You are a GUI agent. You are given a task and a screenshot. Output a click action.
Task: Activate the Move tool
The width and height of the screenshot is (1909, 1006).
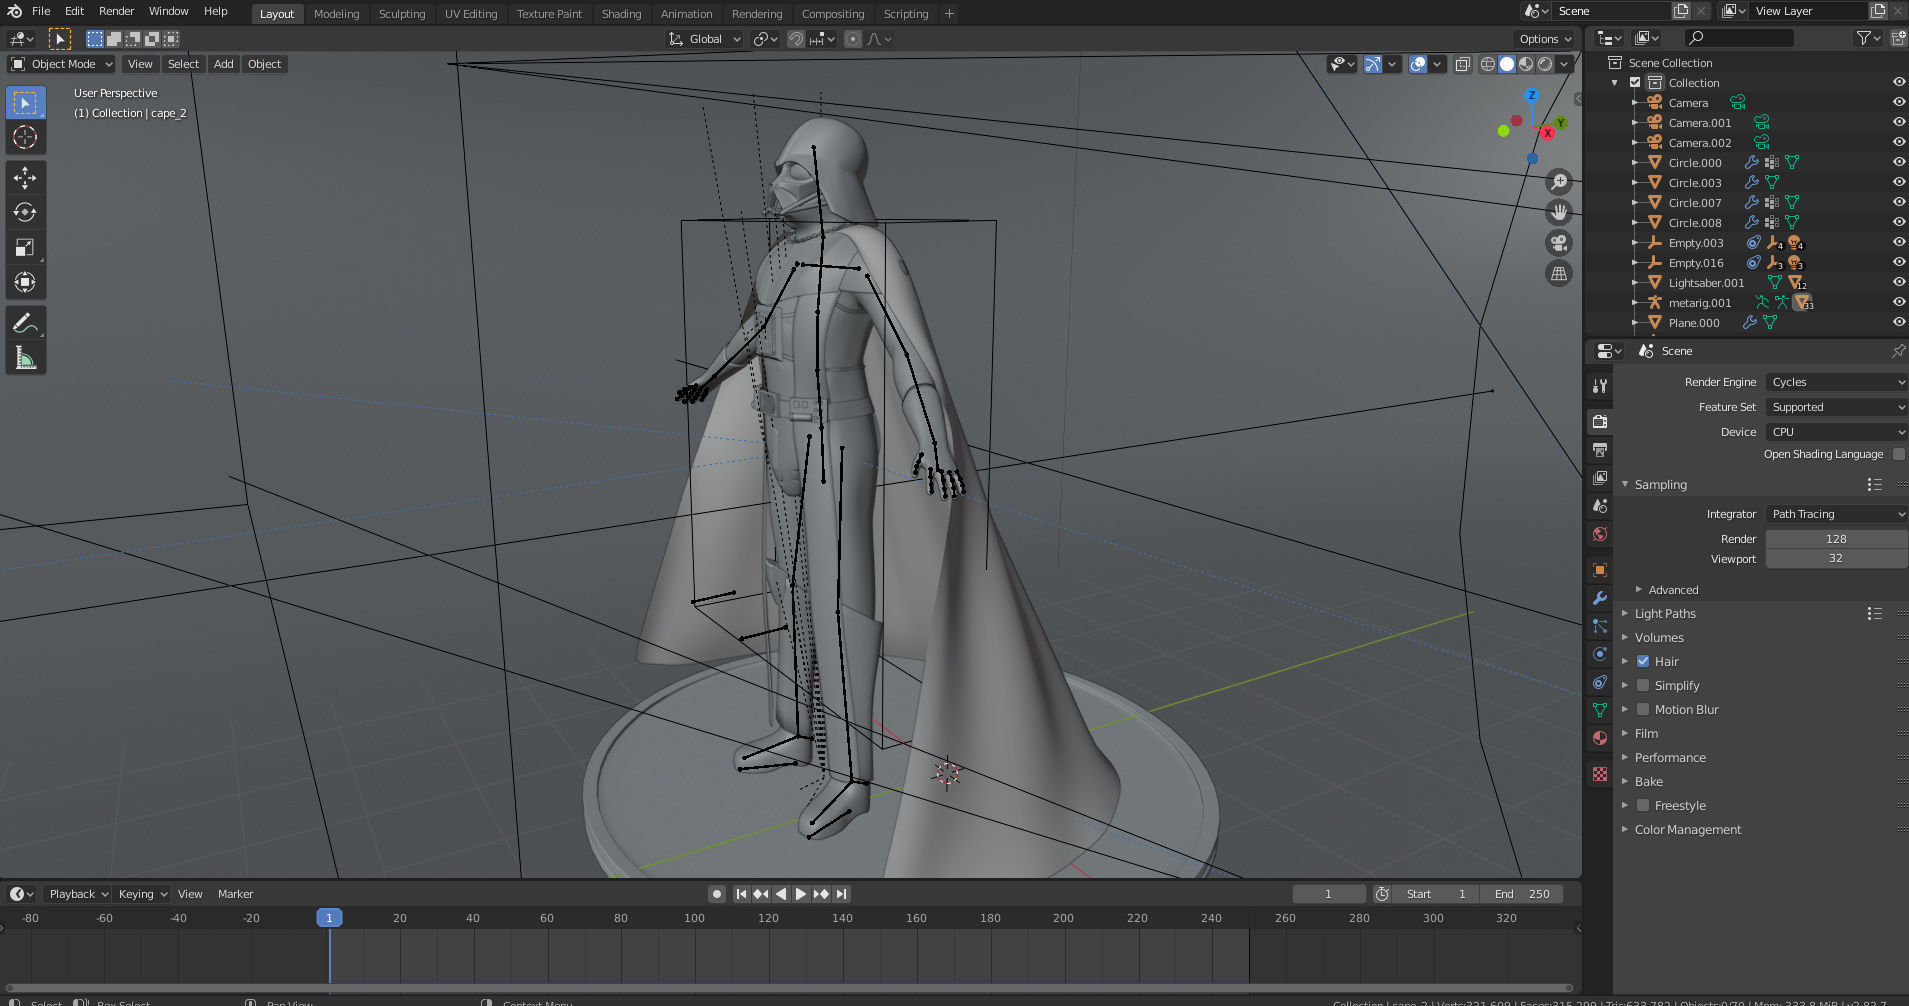click(x=25, y=178)
